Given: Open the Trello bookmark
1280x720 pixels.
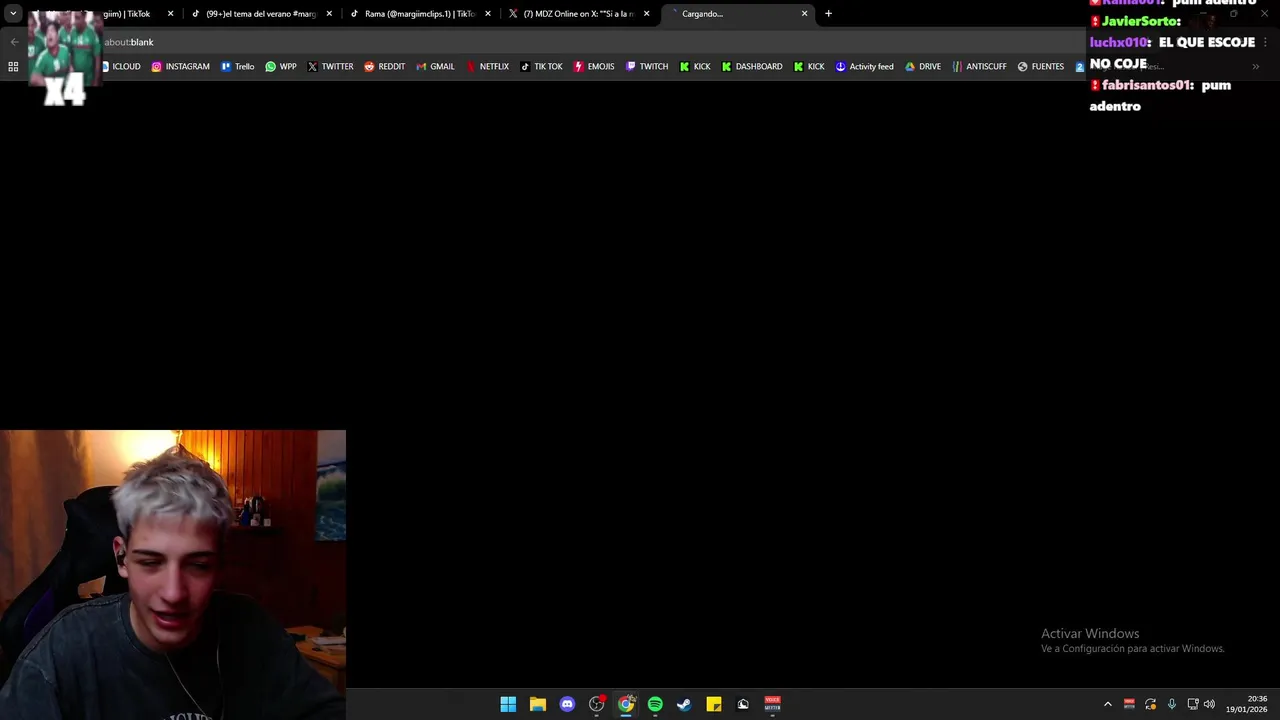Looking at the screenshot, I should (237, 67).
